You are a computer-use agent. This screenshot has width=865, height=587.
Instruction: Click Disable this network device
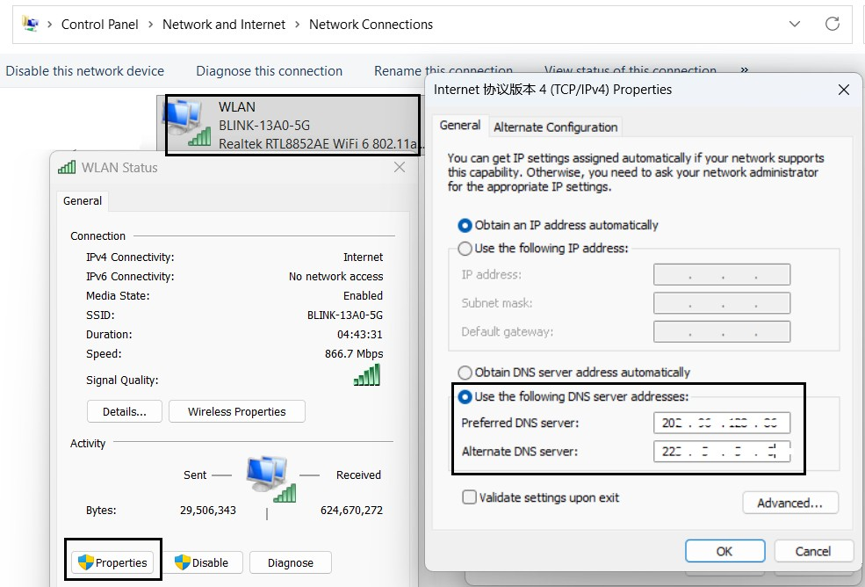click(x=85, y=71)
